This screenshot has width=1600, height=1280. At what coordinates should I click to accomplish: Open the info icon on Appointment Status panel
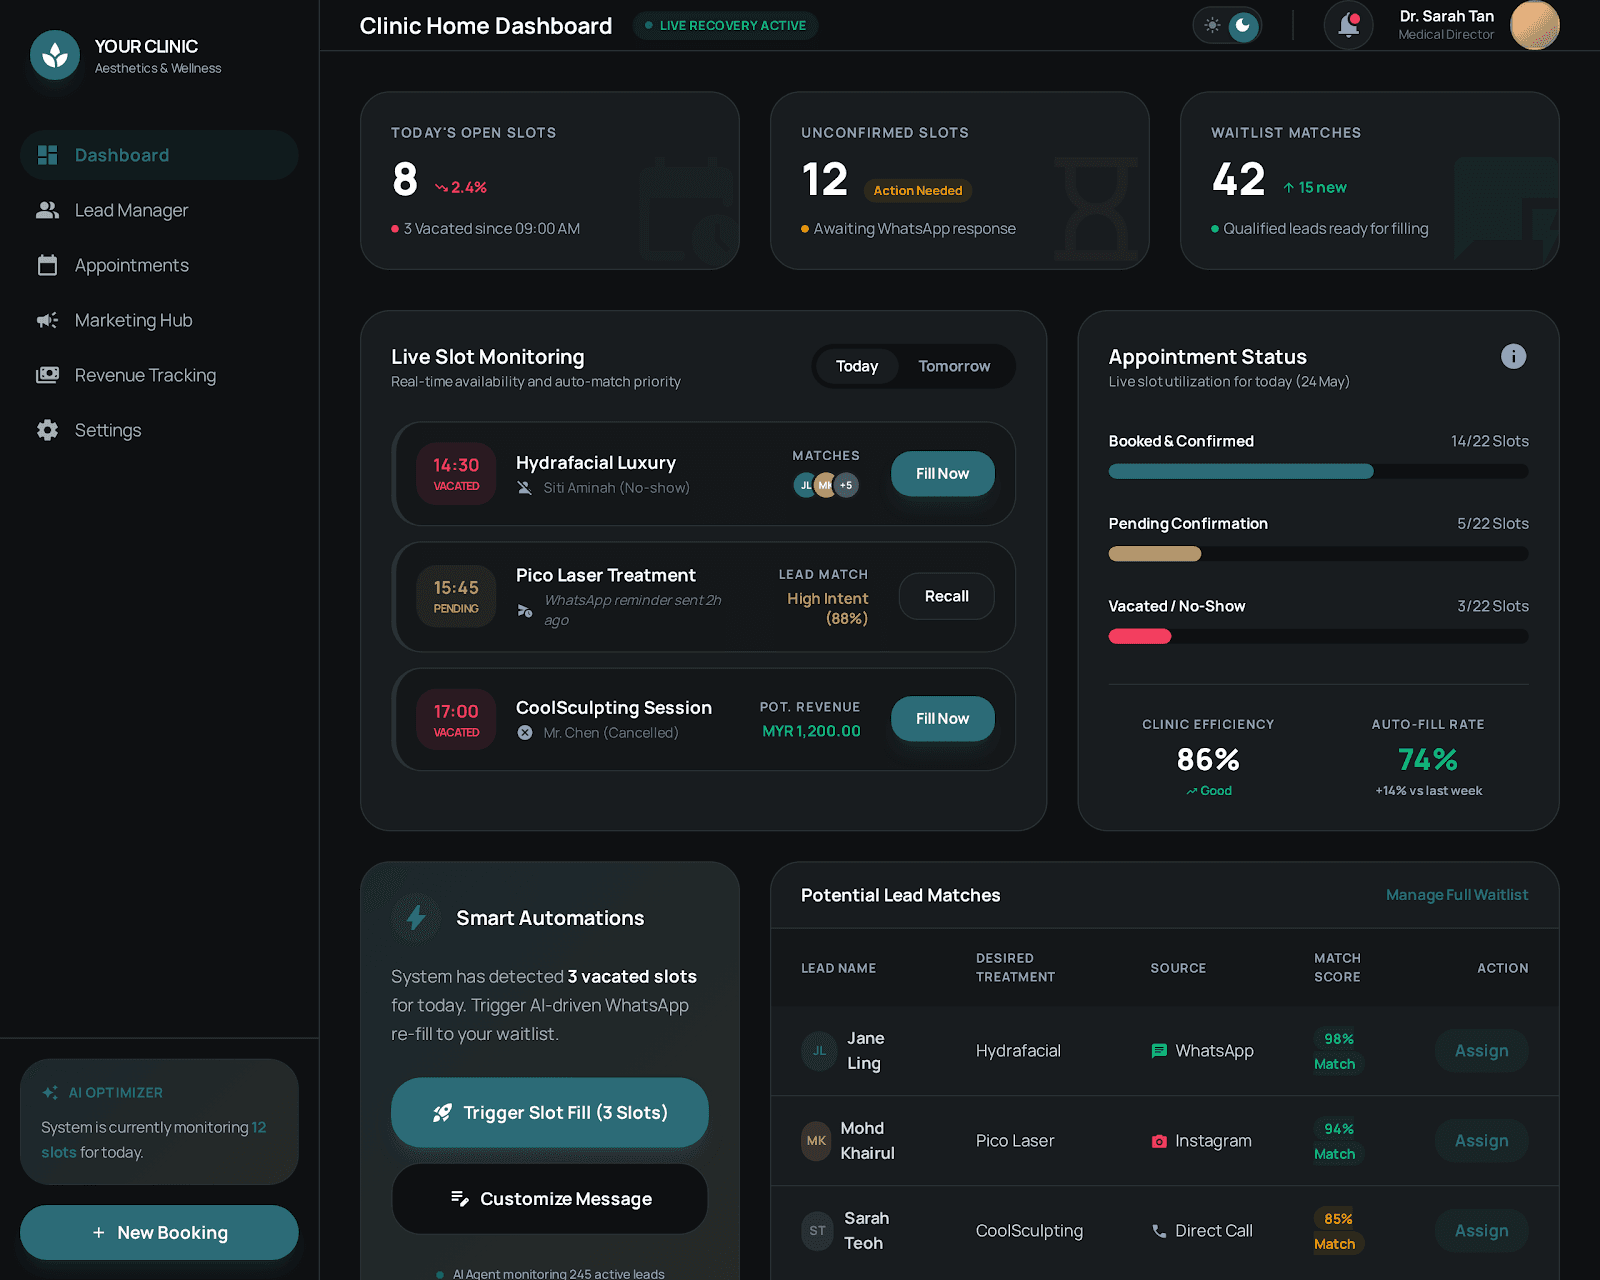point(1512,356)
